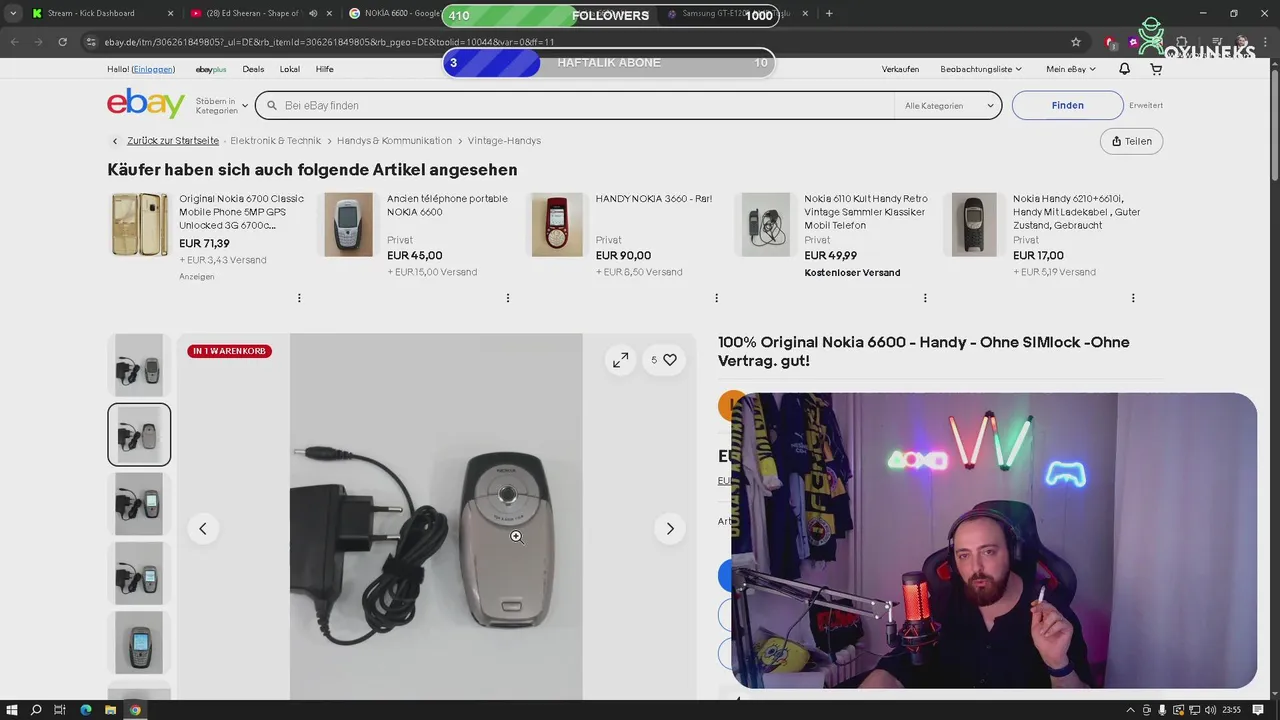Open Windows taskbar search
This screenshot has width=1280, height=720.
[36, 710]
